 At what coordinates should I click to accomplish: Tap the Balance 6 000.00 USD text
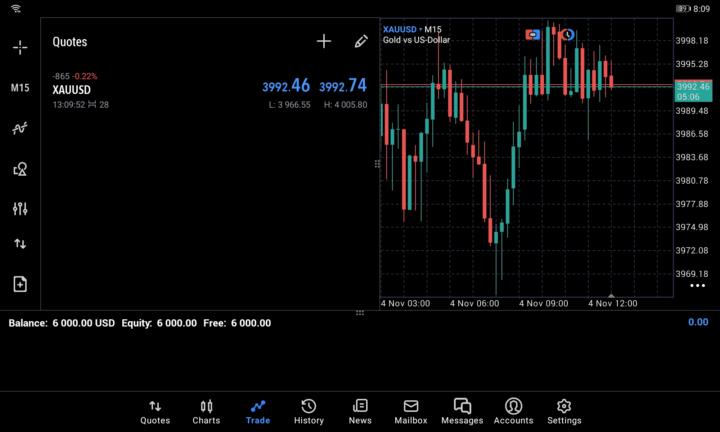point(62,323)
